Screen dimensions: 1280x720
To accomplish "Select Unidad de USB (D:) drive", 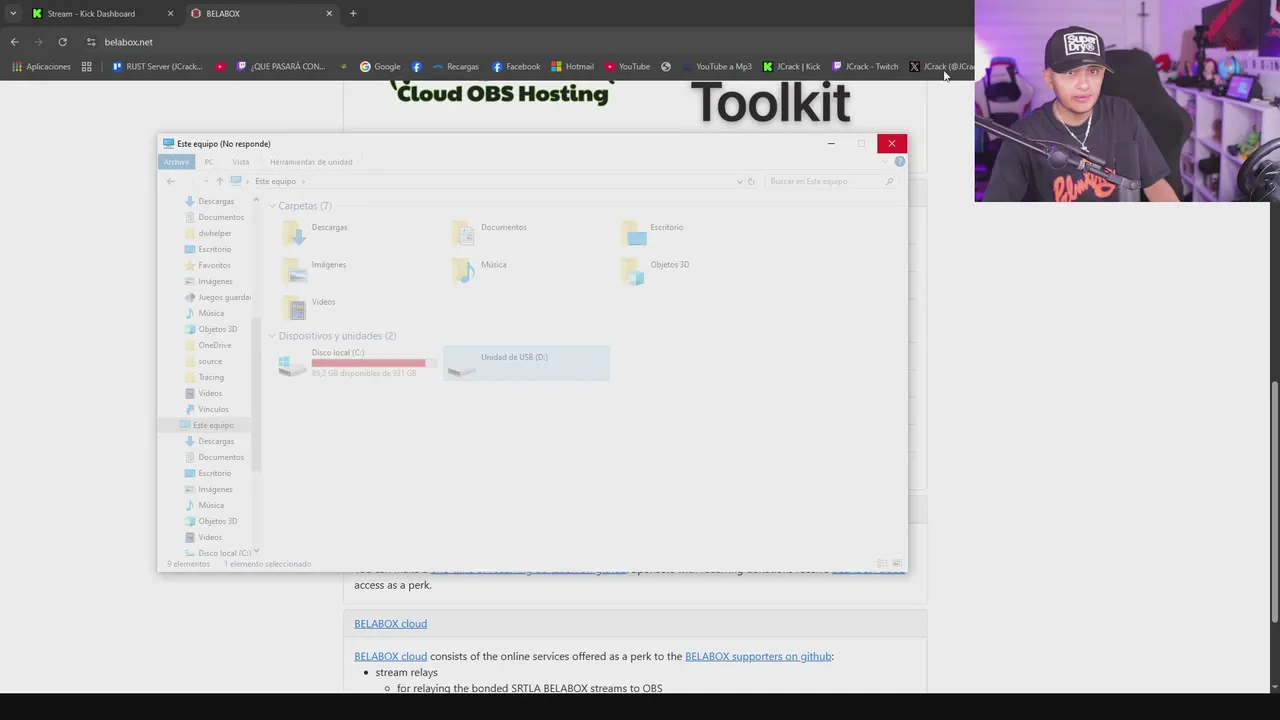I will (526, 364).
